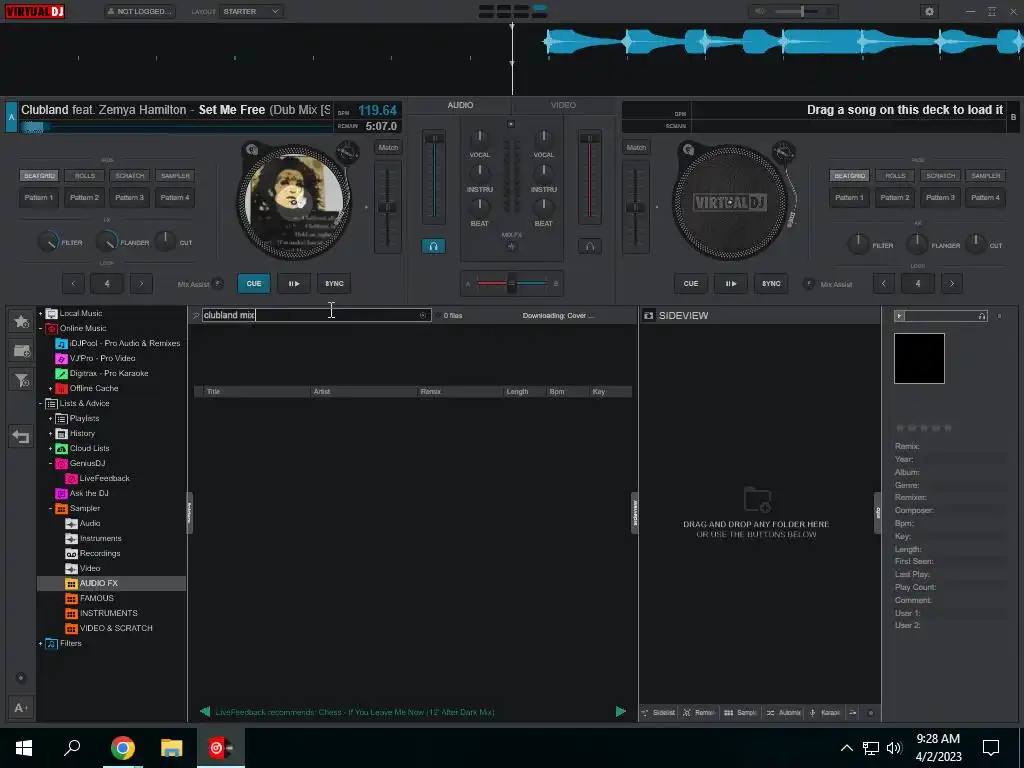The width and height of the screenshot is (1024, 768).
Task: Expand the Local Music tree node
Action: [40, 313]
